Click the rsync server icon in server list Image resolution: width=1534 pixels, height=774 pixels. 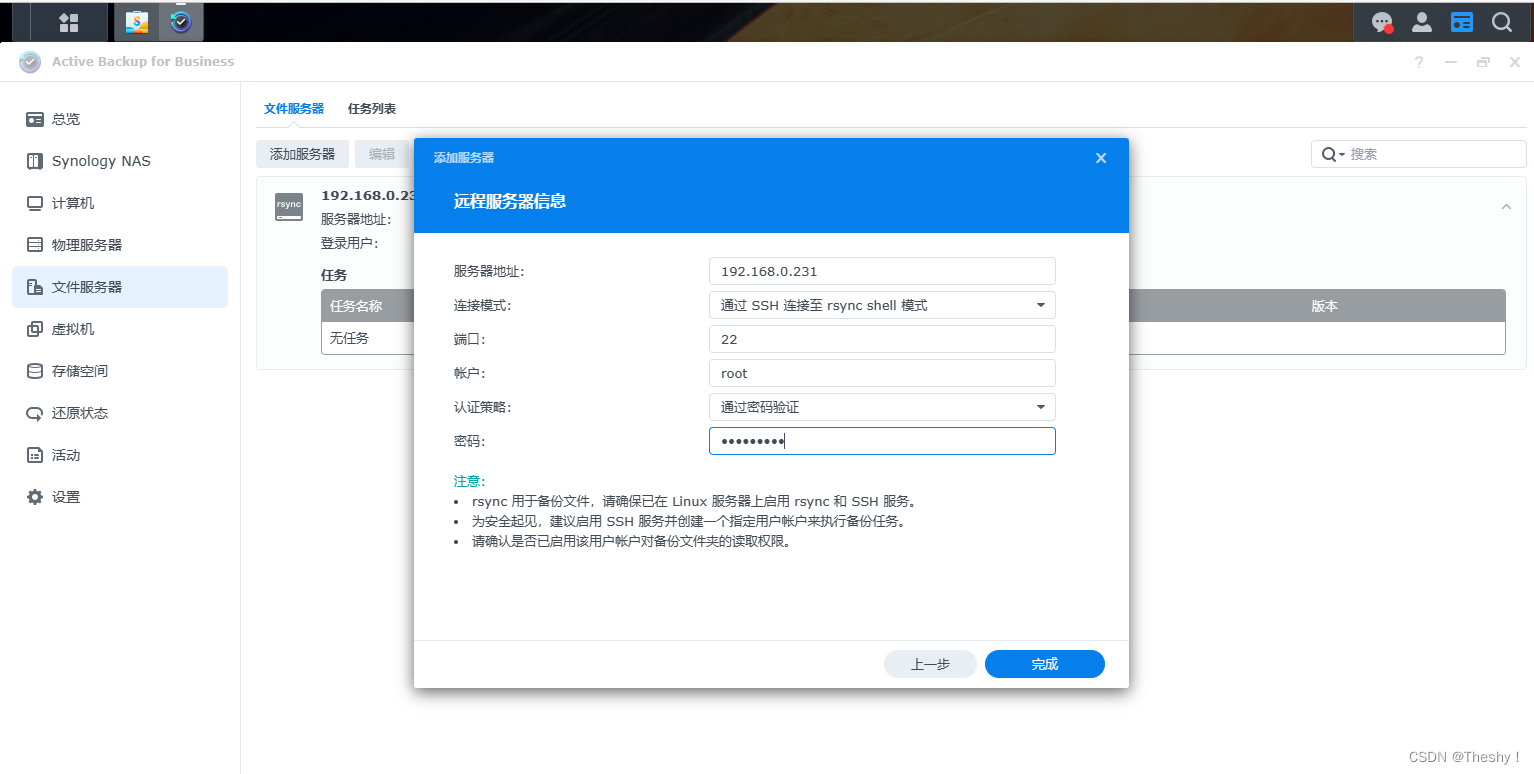288,206
